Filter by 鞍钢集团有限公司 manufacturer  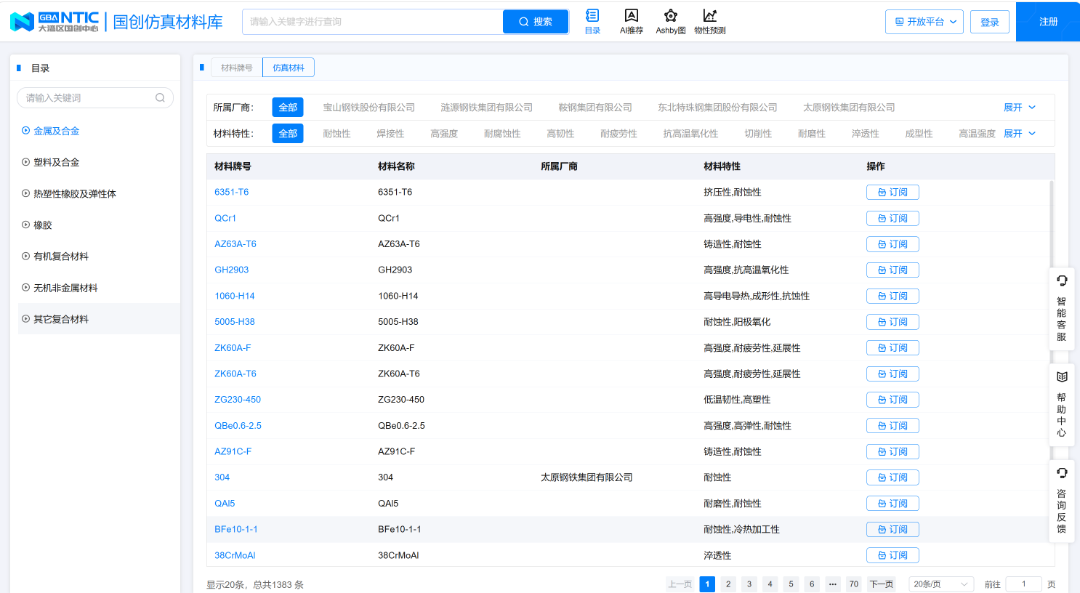[595, 107]
